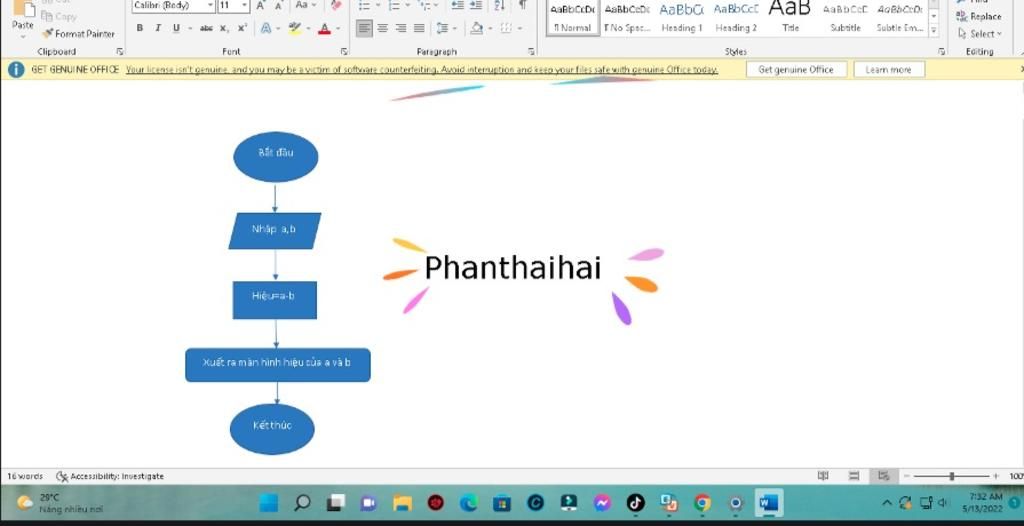The width and height of the screenshot is (1024, 526).
Task: Apply the Heading 1 style
Action: (x=681, y=18)
